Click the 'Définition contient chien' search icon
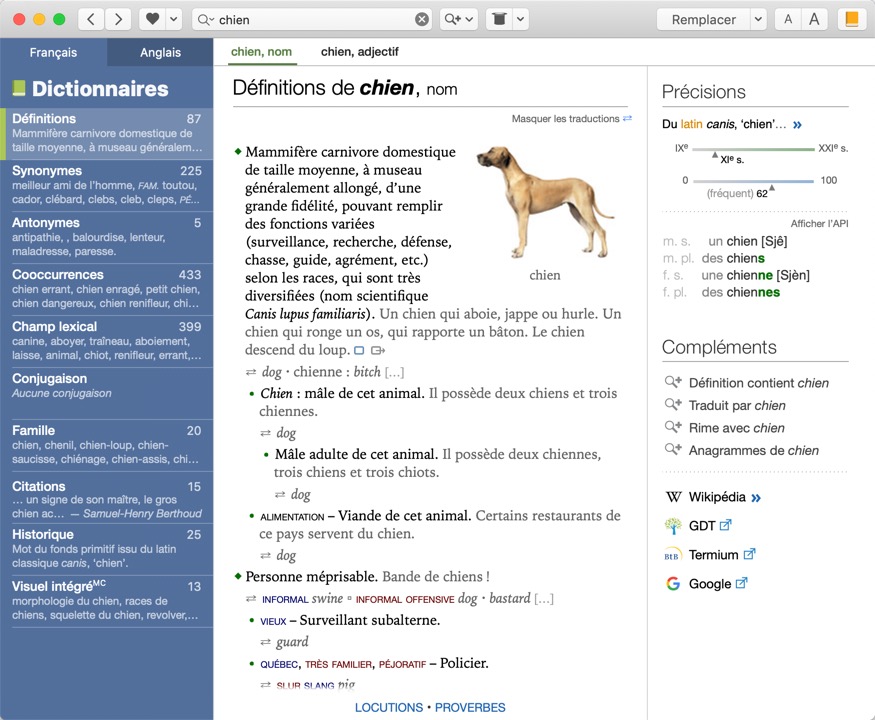Viewport: 875px width, 720px height. coord(673,382)
